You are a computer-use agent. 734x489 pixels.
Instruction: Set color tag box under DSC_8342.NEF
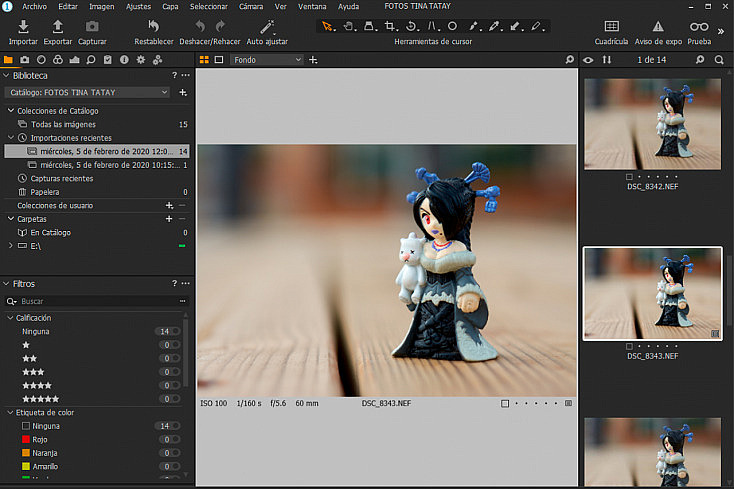point(629,177)
